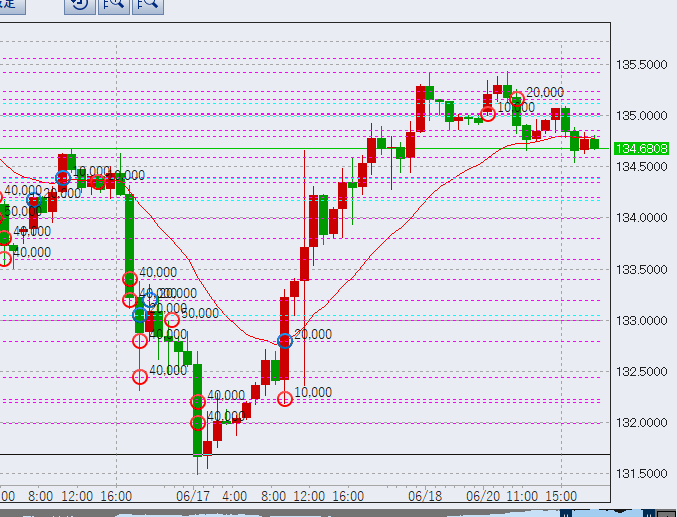
Task: Click the 06/18 date label on time axis
Action: pos(427,496)
